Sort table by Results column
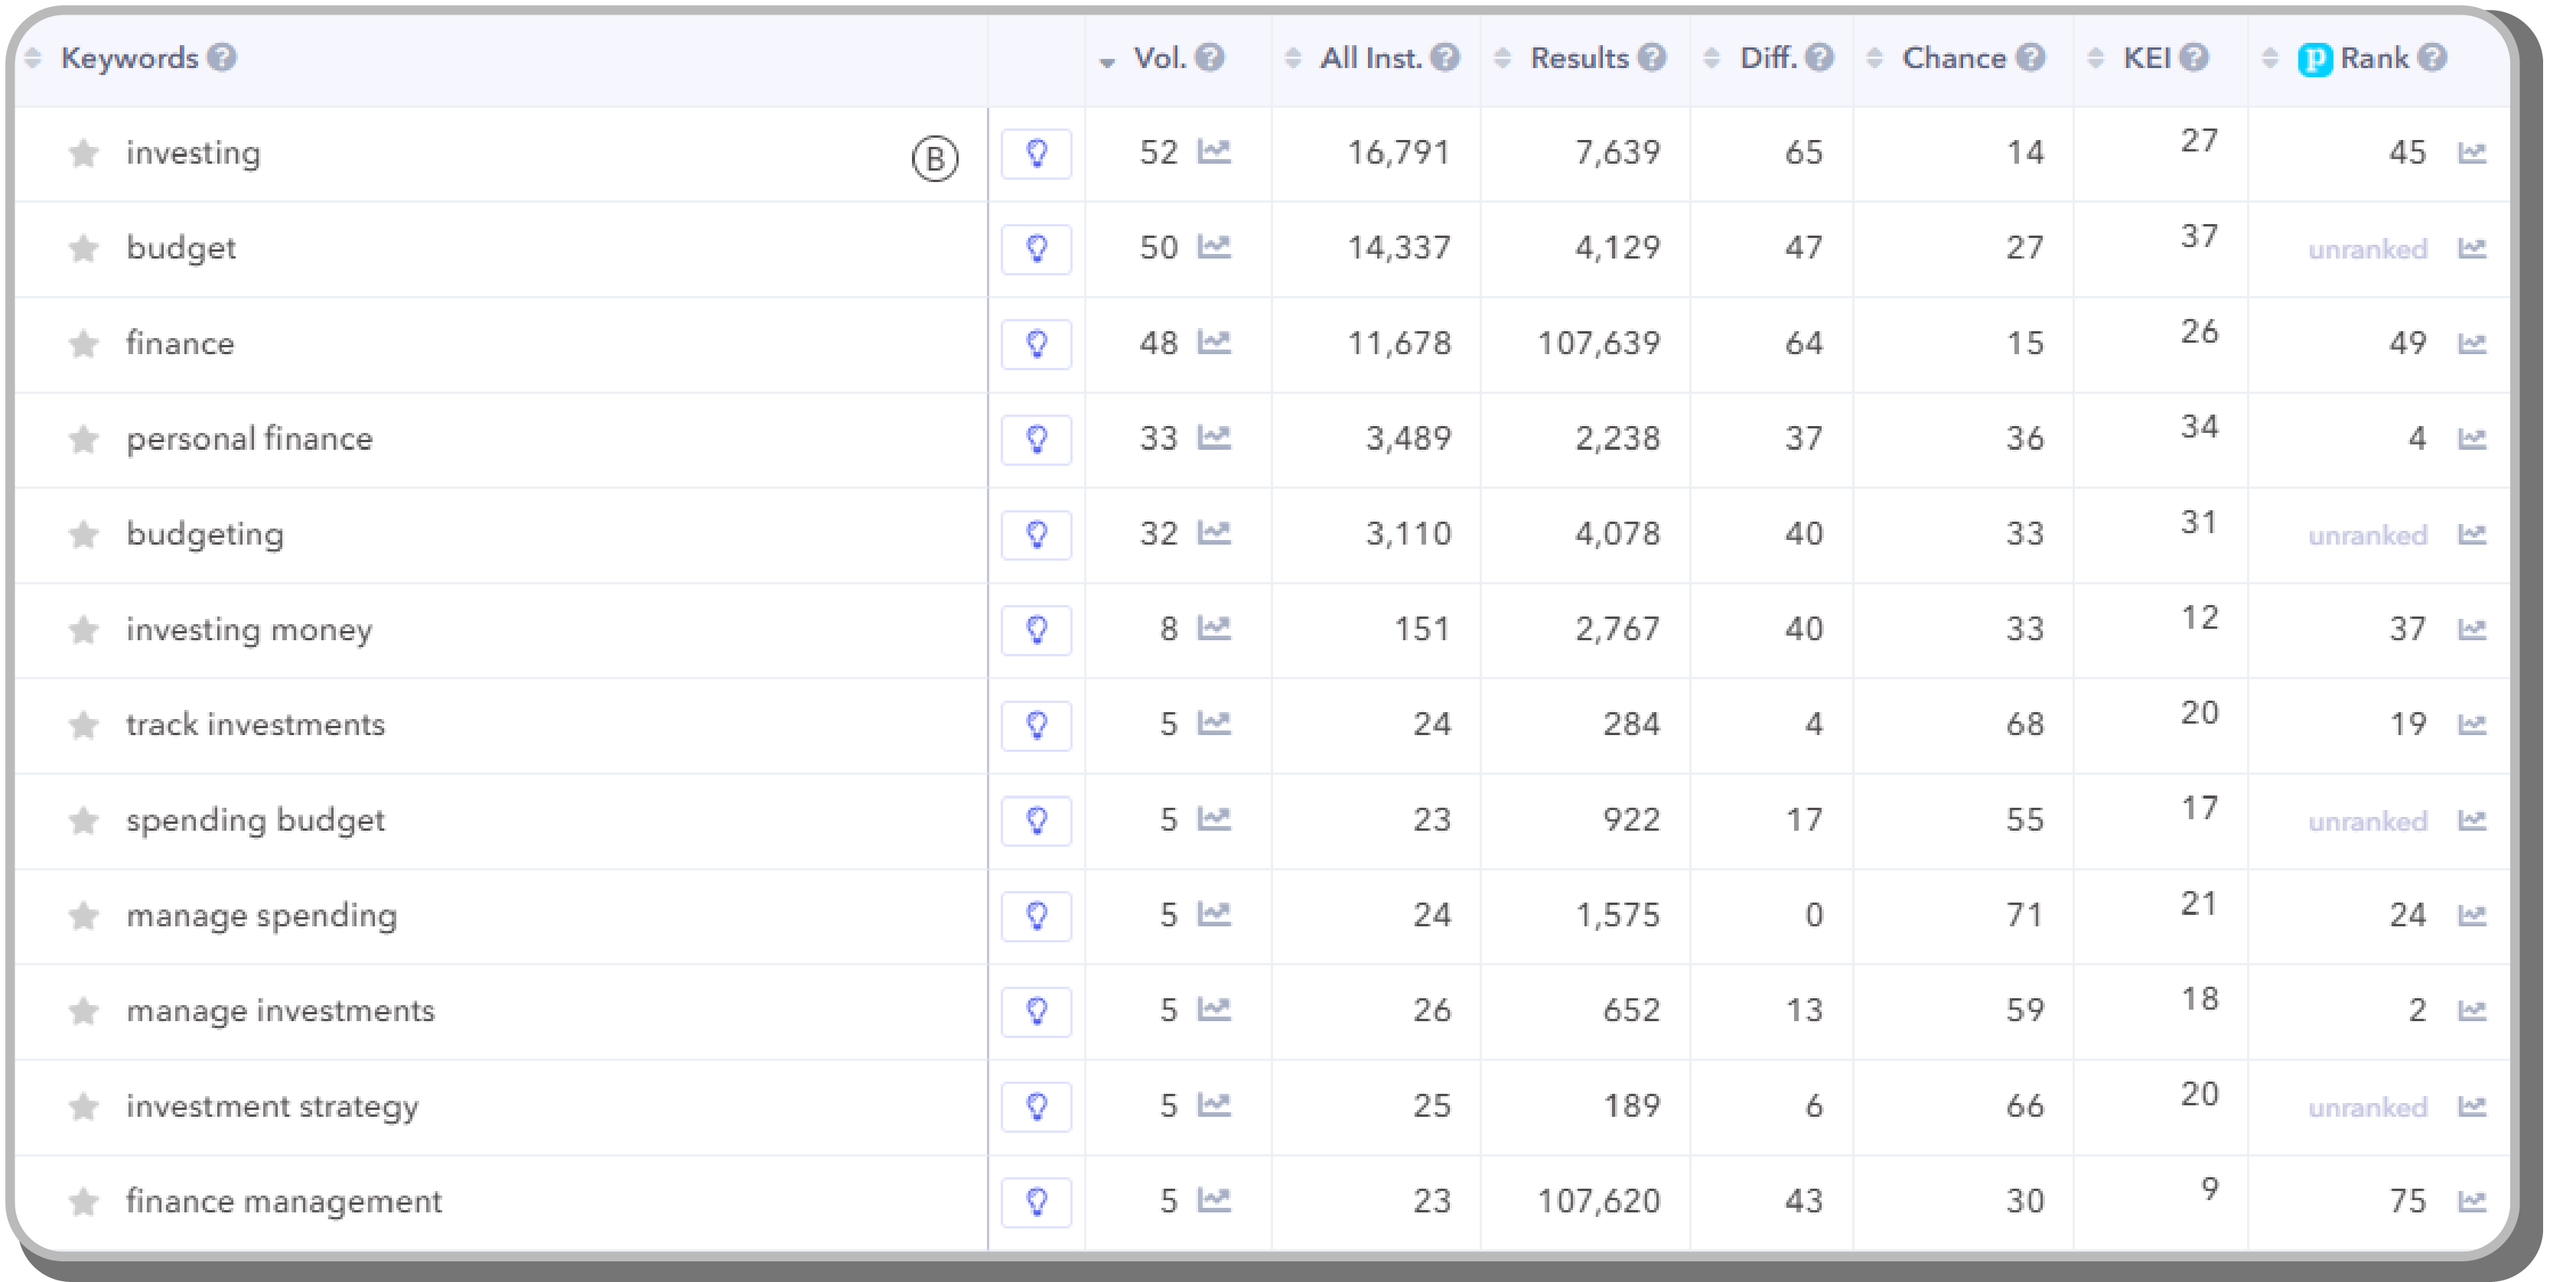 tap(1502, 58)
